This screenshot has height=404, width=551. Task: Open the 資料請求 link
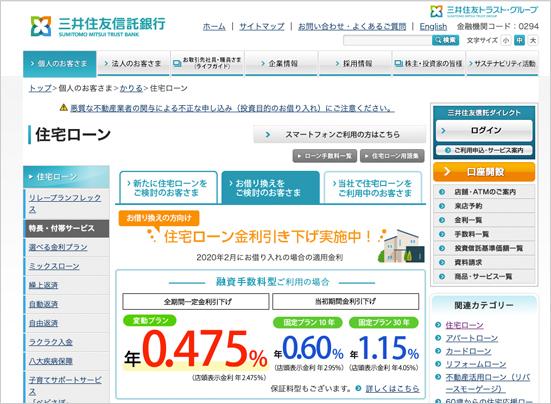click(x=484, y=262)
